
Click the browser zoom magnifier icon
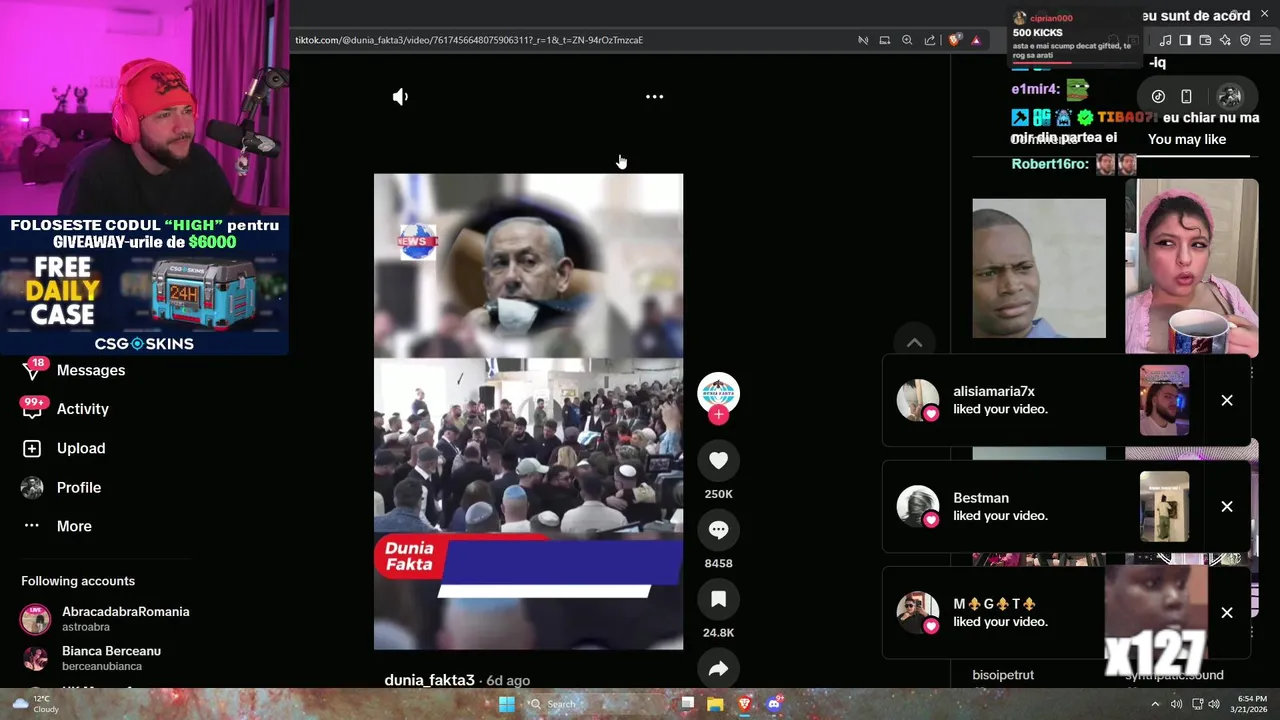[x=907, y=40]
